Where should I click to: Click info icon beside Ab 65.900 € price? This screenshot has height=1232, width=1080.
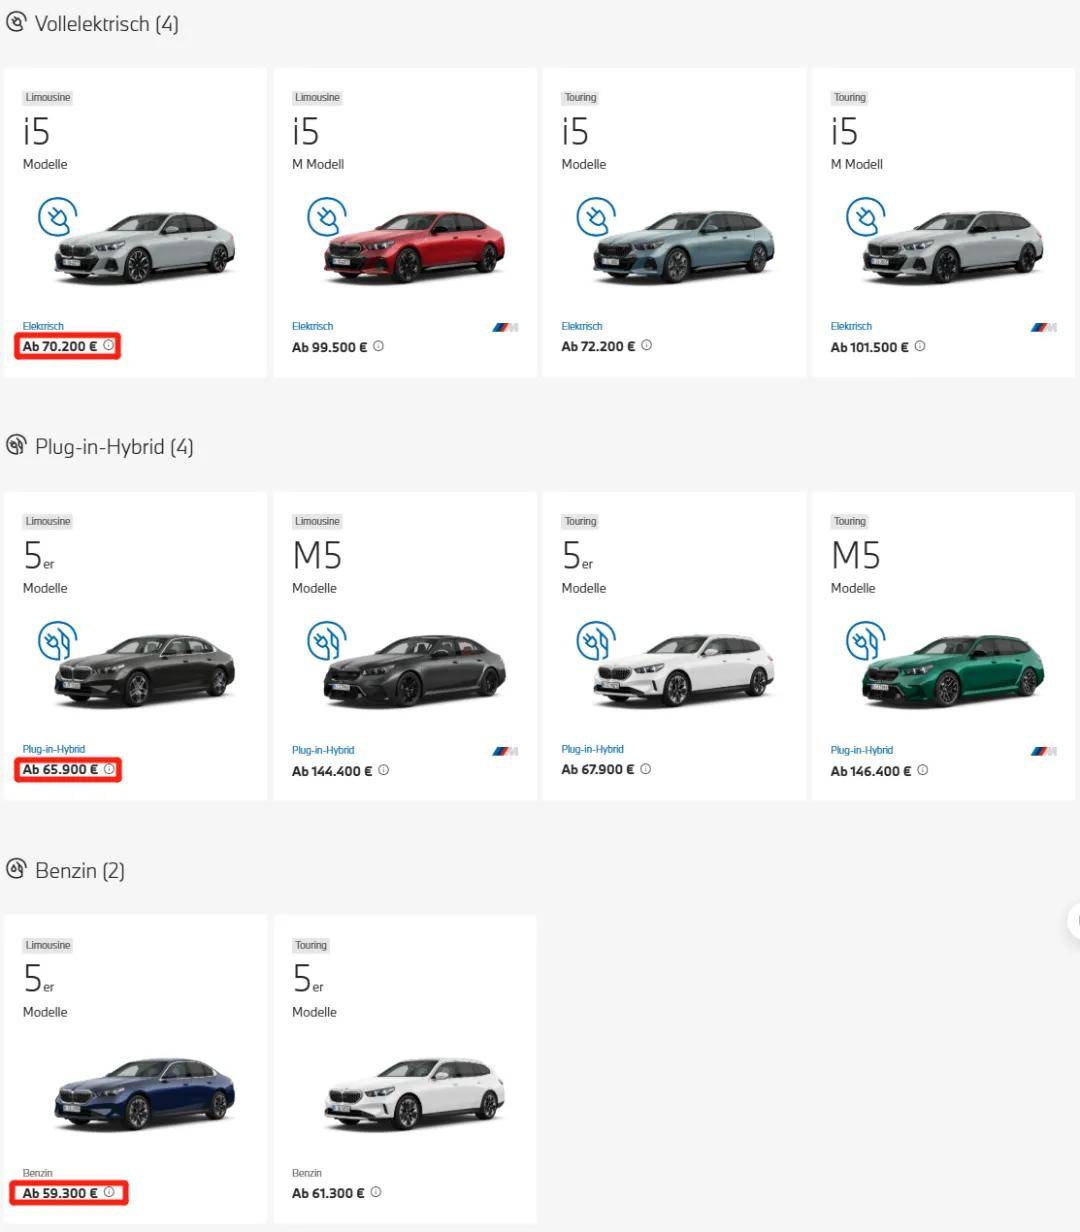click(x=109, y=769)
